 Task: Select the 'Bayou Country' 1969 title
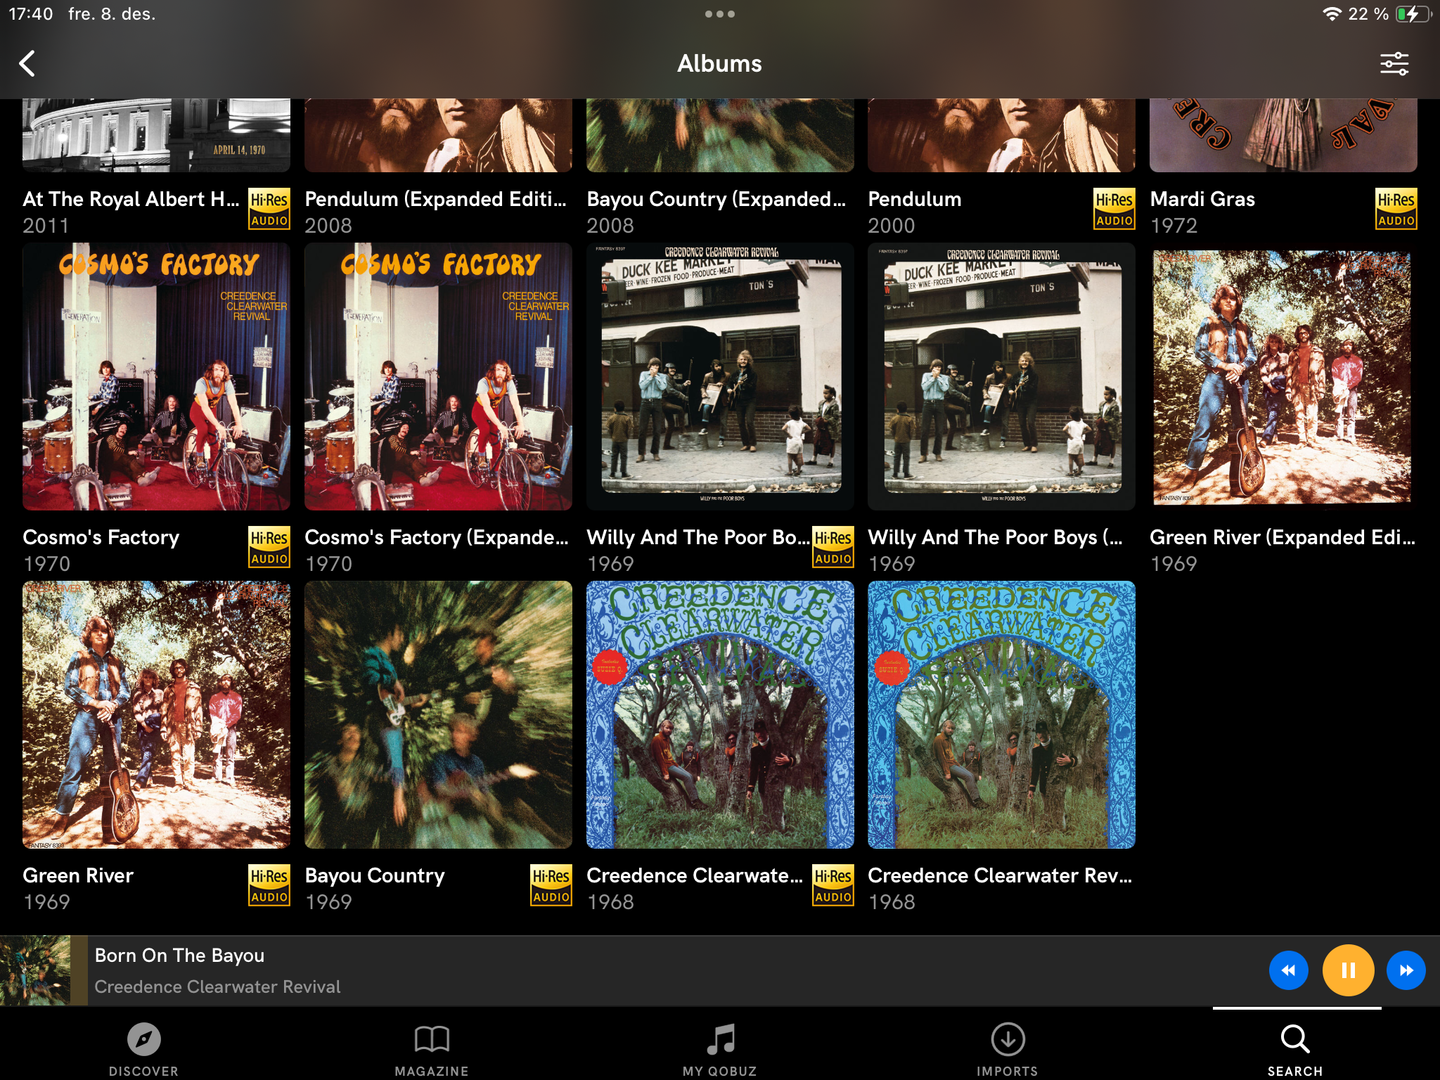coord(375,875)
